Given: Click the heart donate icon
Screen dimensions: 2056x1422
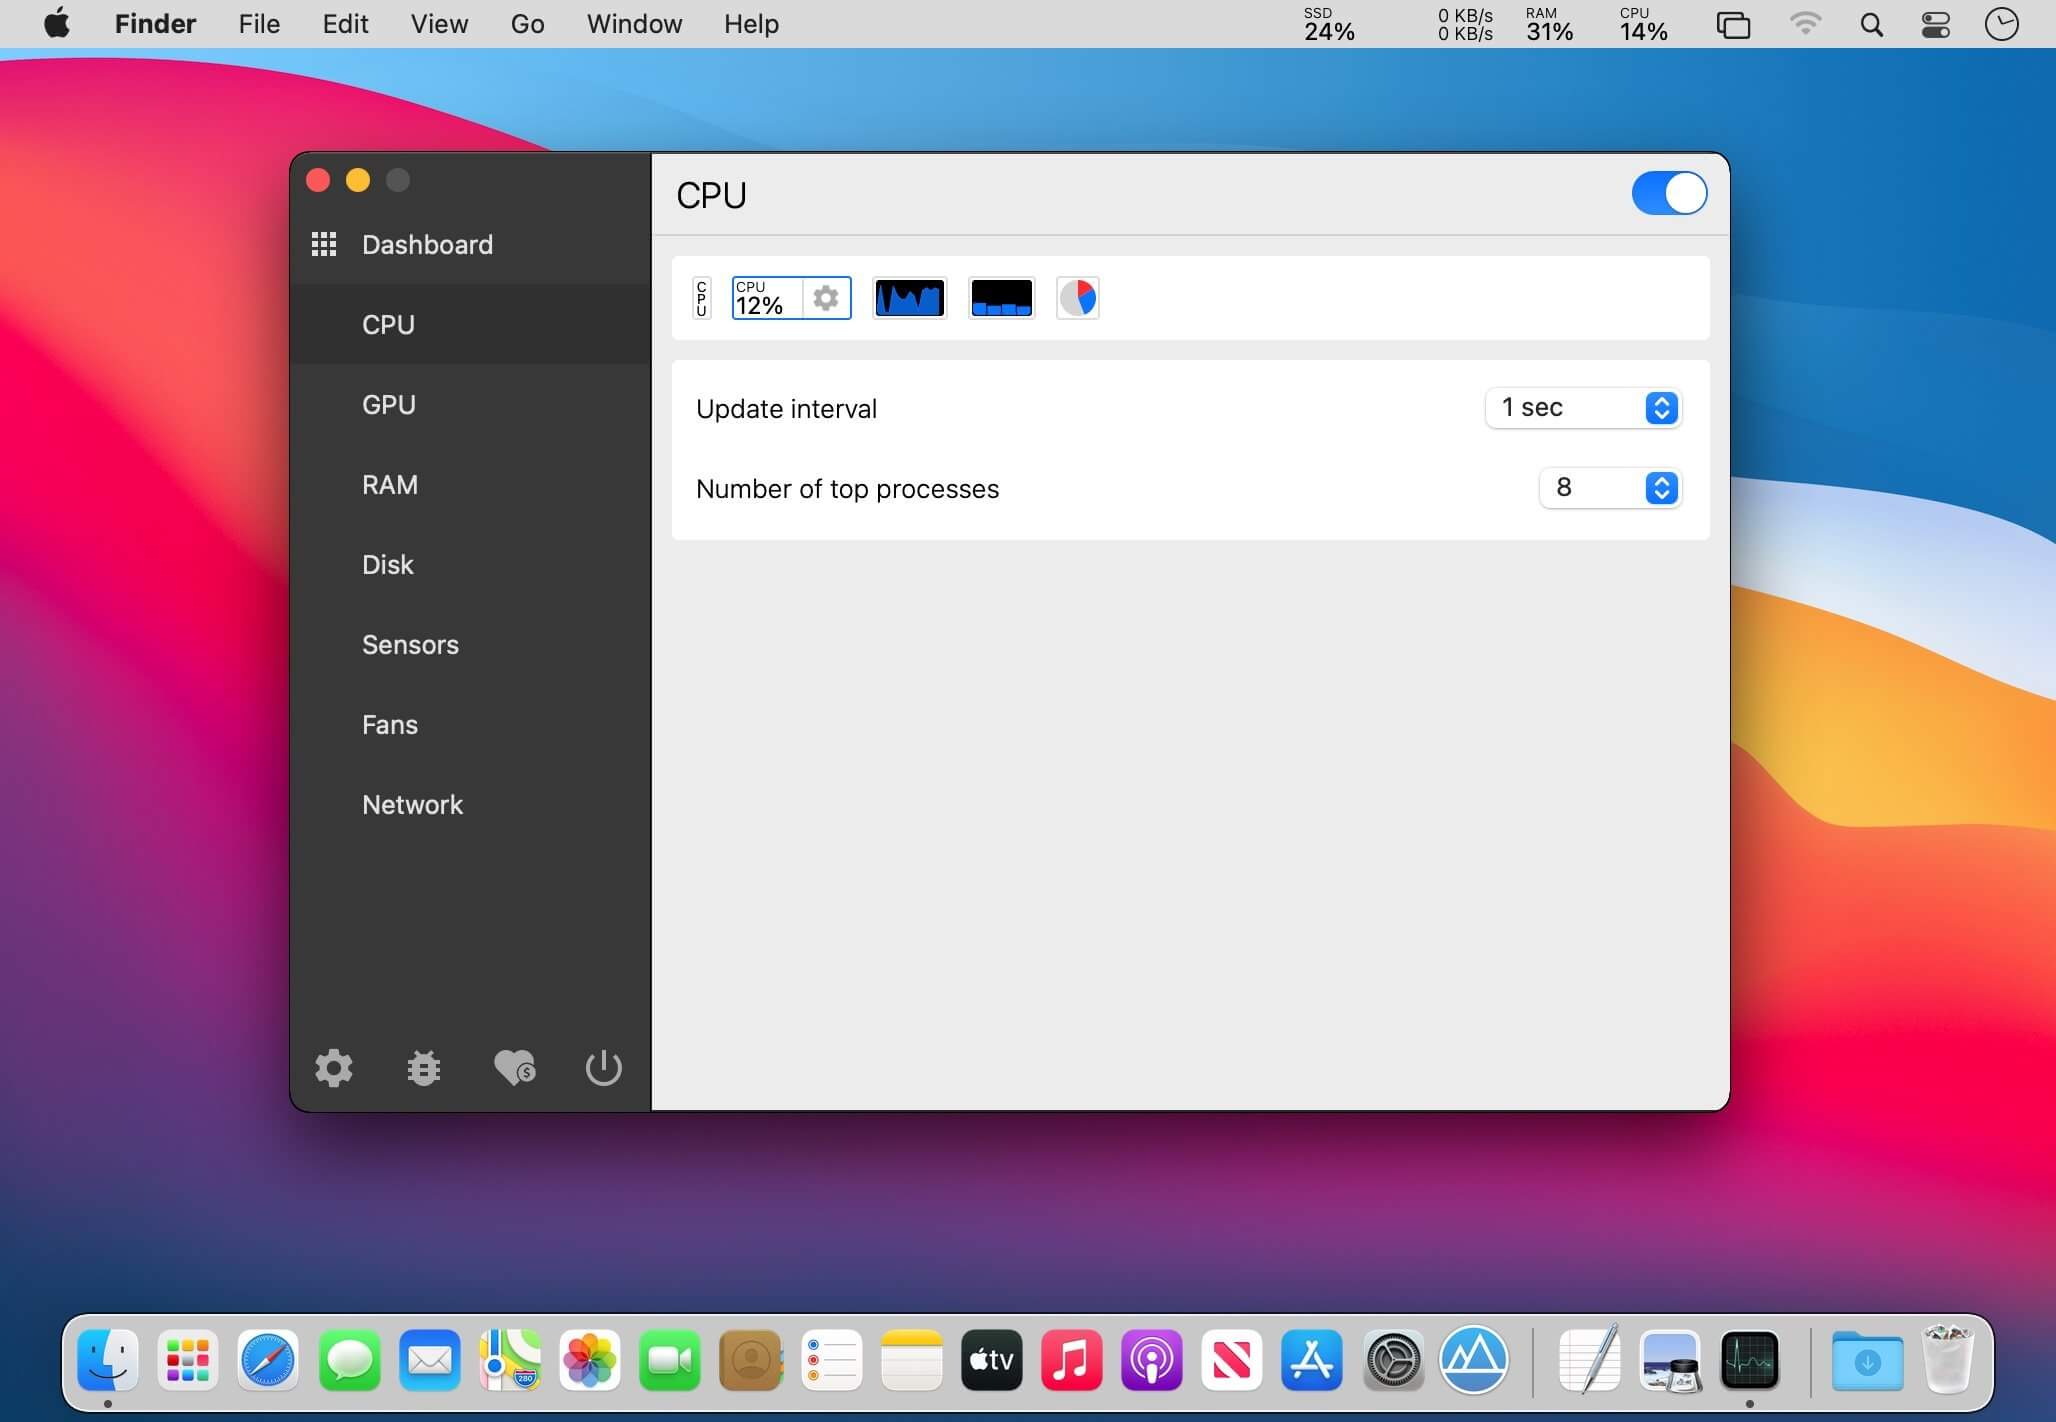Looking at the screenshot, I should (514, 1068).
